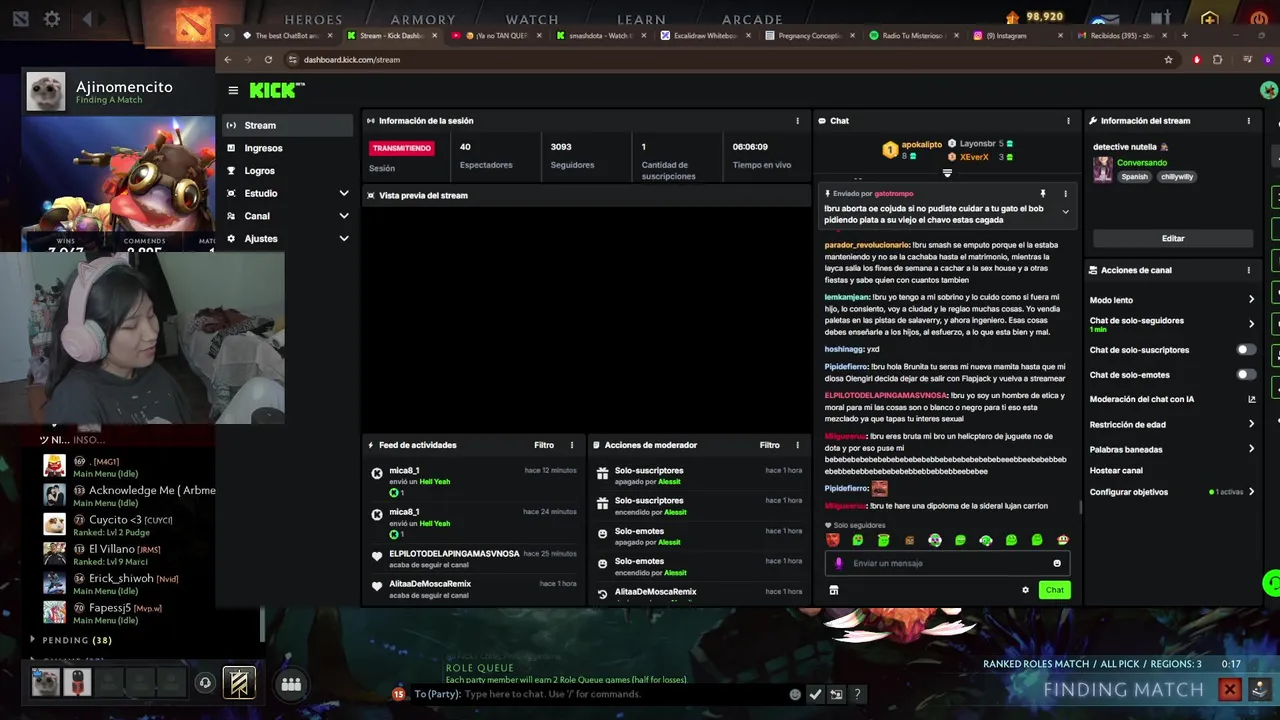Click emoji picker icon in message box
The height and width of the screenshot is (720, 1280).
(1056, 563)
